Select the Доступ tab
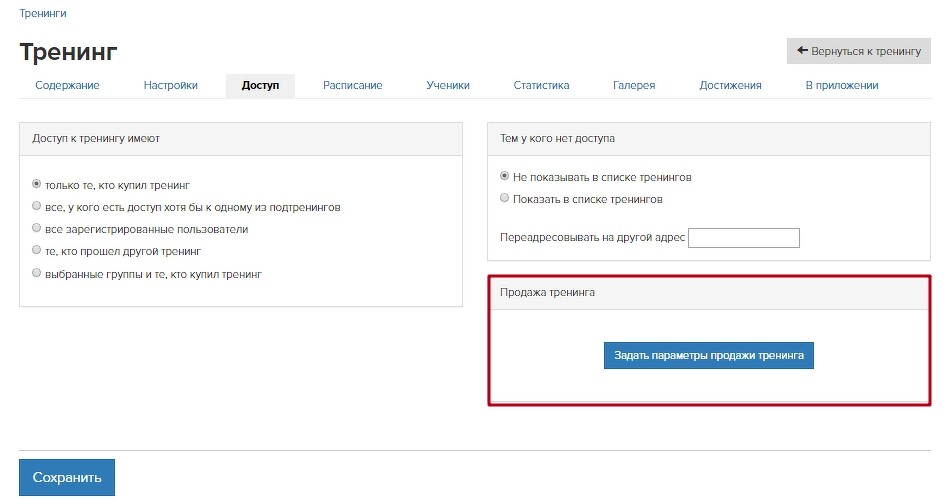Image resolution: width=949 pixels, height=504 pixels. pyautogui.click(x=260, y=85)
